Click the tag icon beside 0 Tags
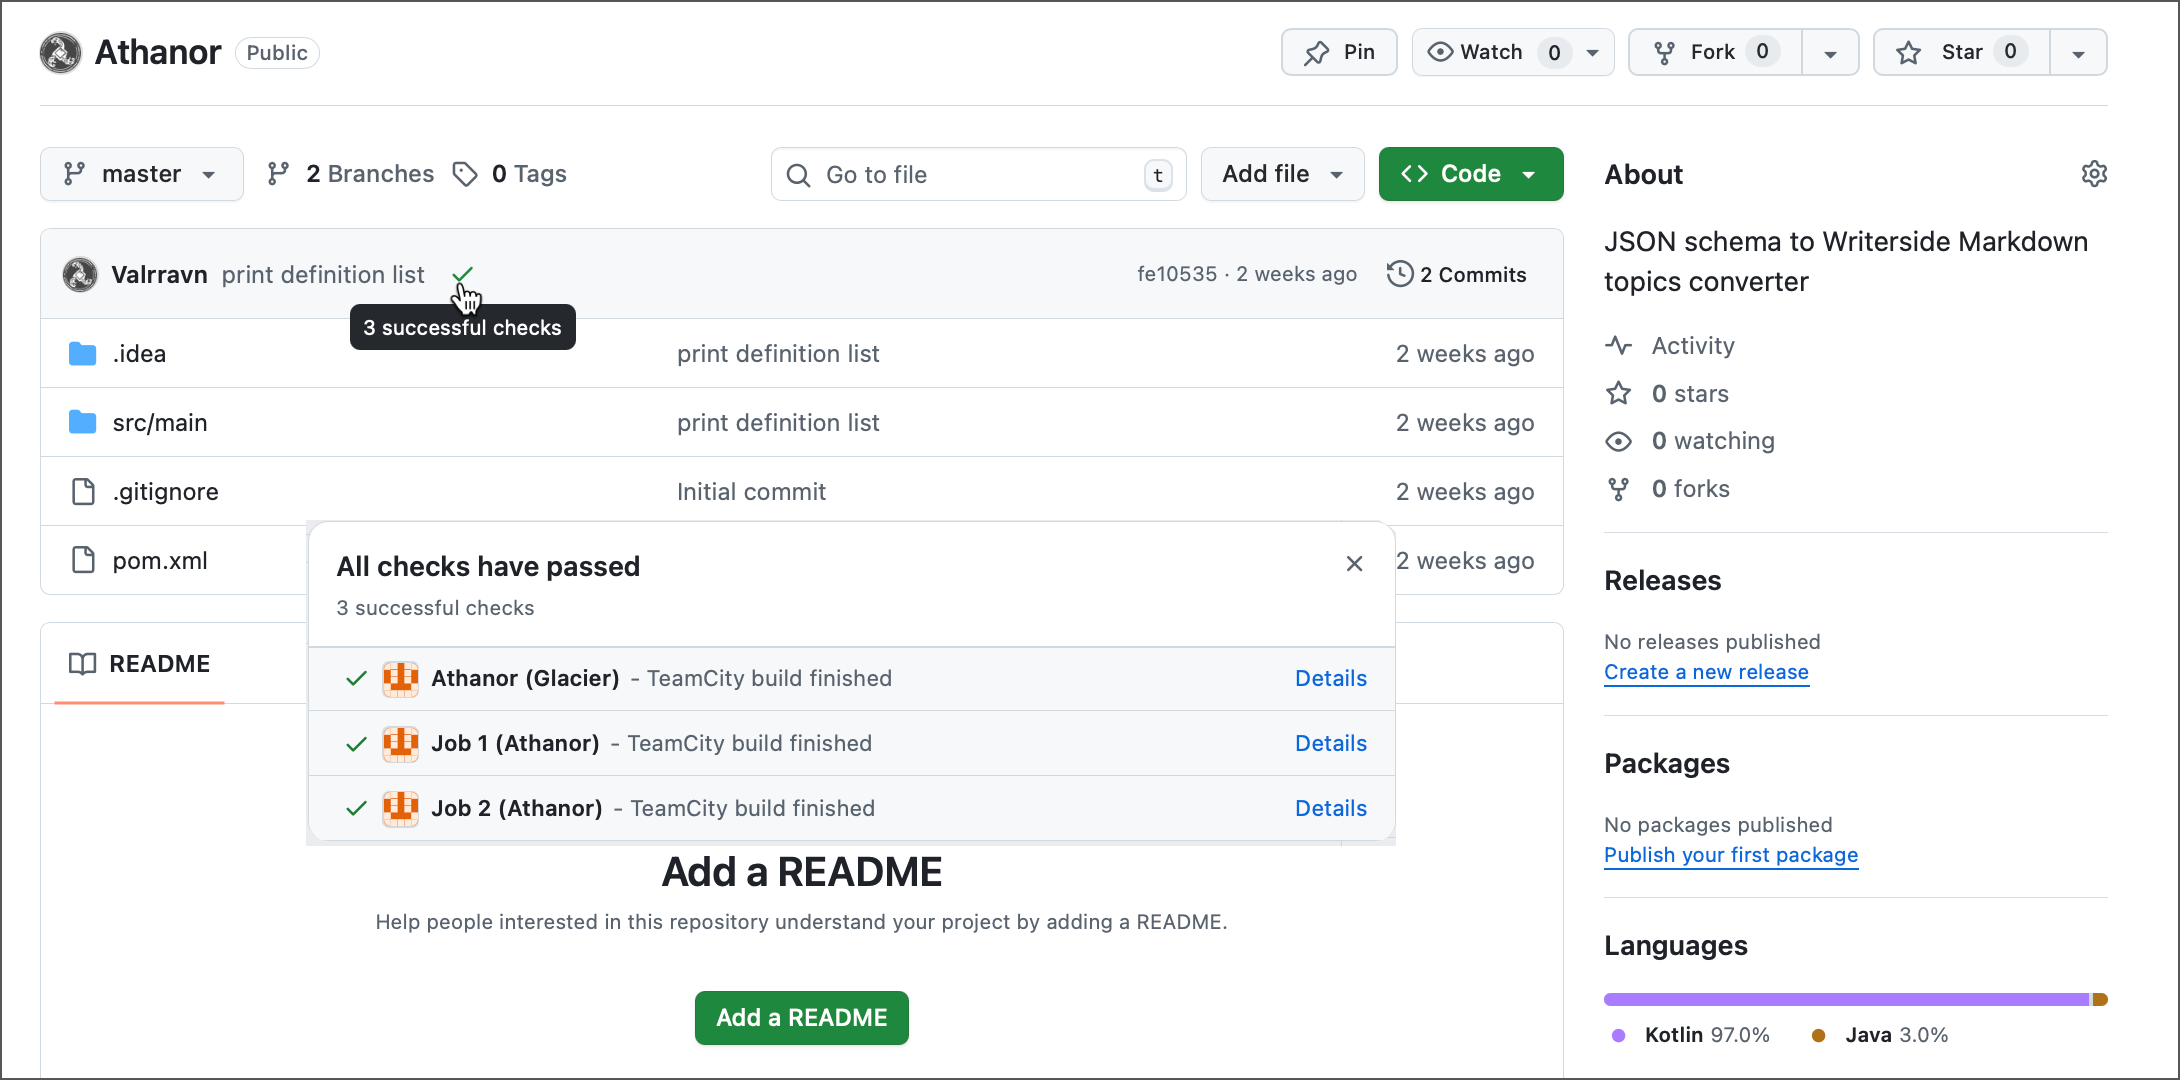 click(466, 173)
